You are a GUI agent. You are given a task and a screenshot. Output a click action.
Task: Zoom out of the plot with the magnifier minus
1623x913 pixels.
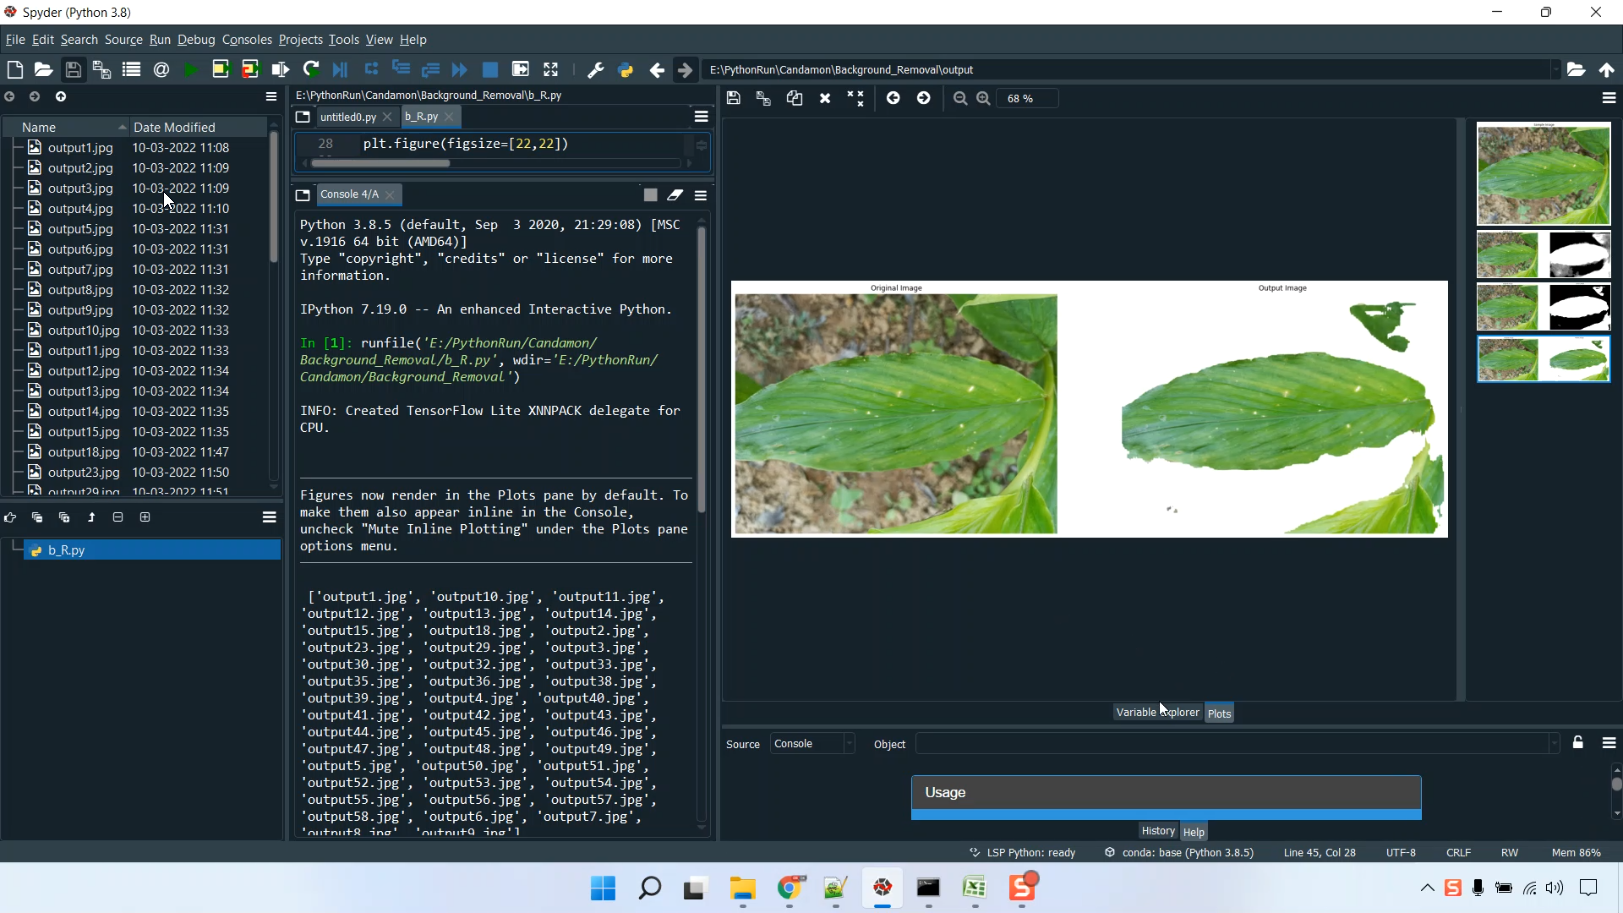(960, 98)
